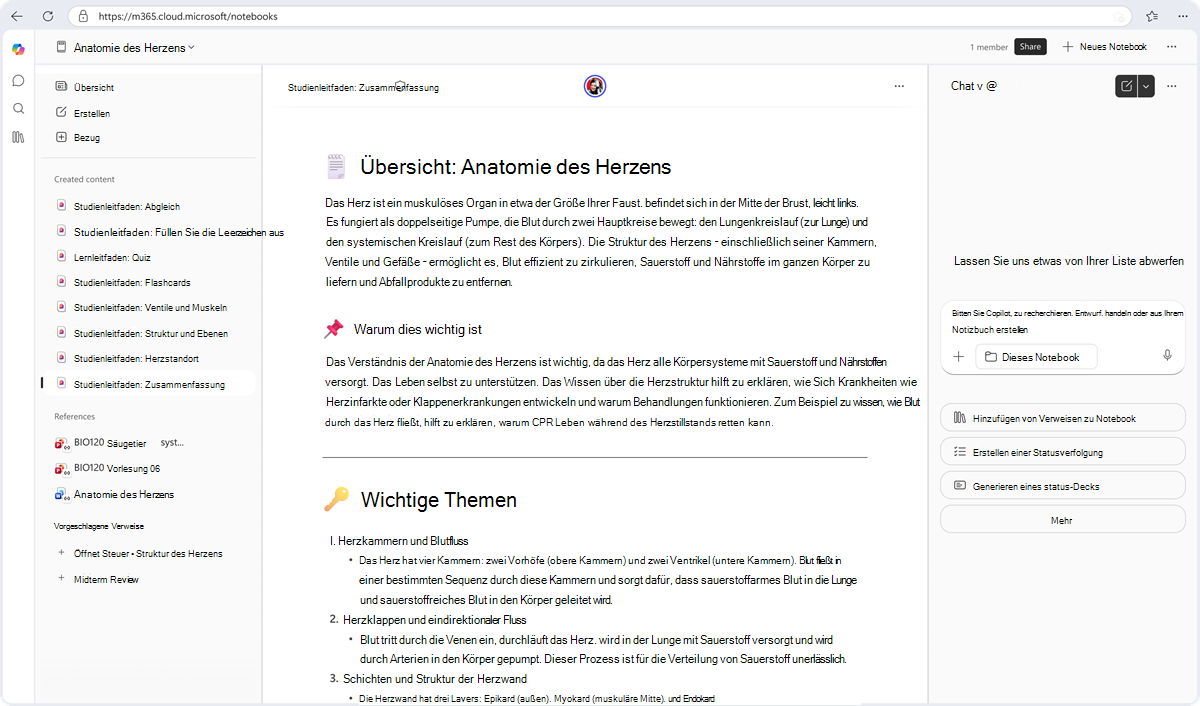1200x706 pixels.
Task: Select Studienleitfaden: Zusammenfassung in sidebar
Action: click(x=148, y=384)
